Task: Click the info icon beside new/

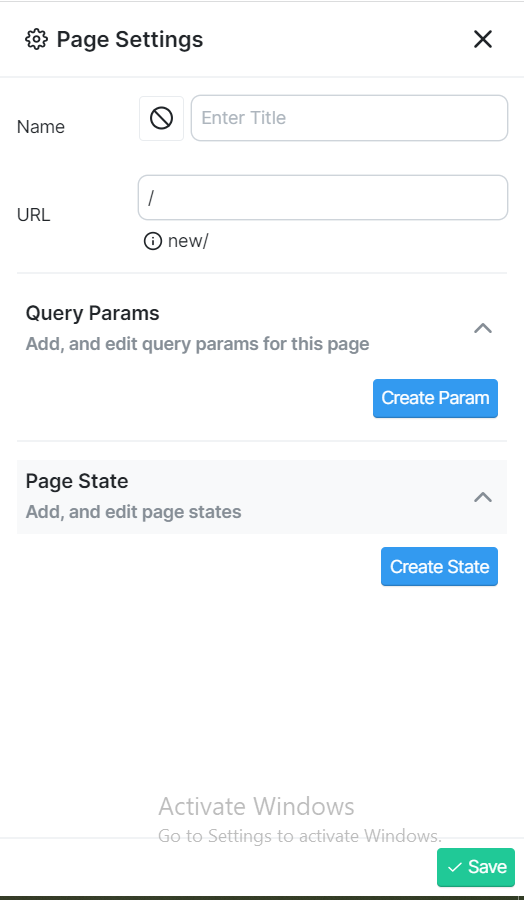Action: 152,241
